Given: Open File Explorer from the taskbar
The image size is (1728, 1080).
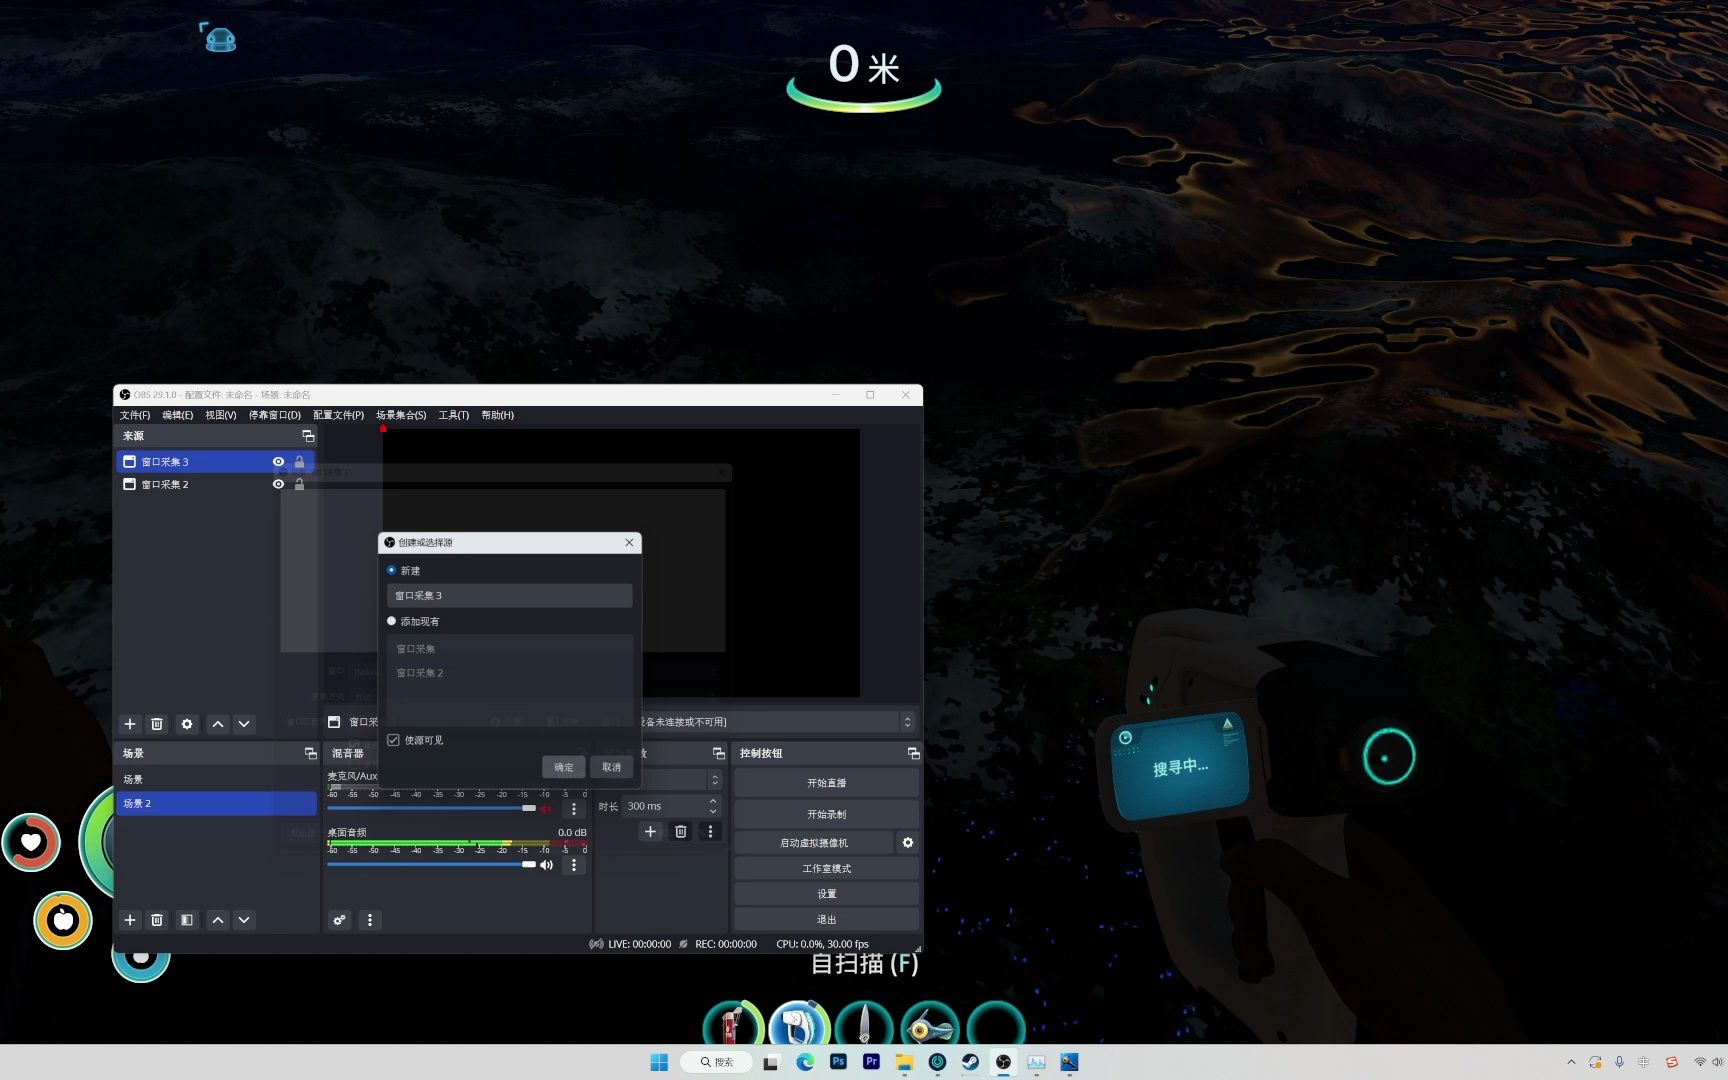Looking at the screenshot, I should coord(904,1062).
